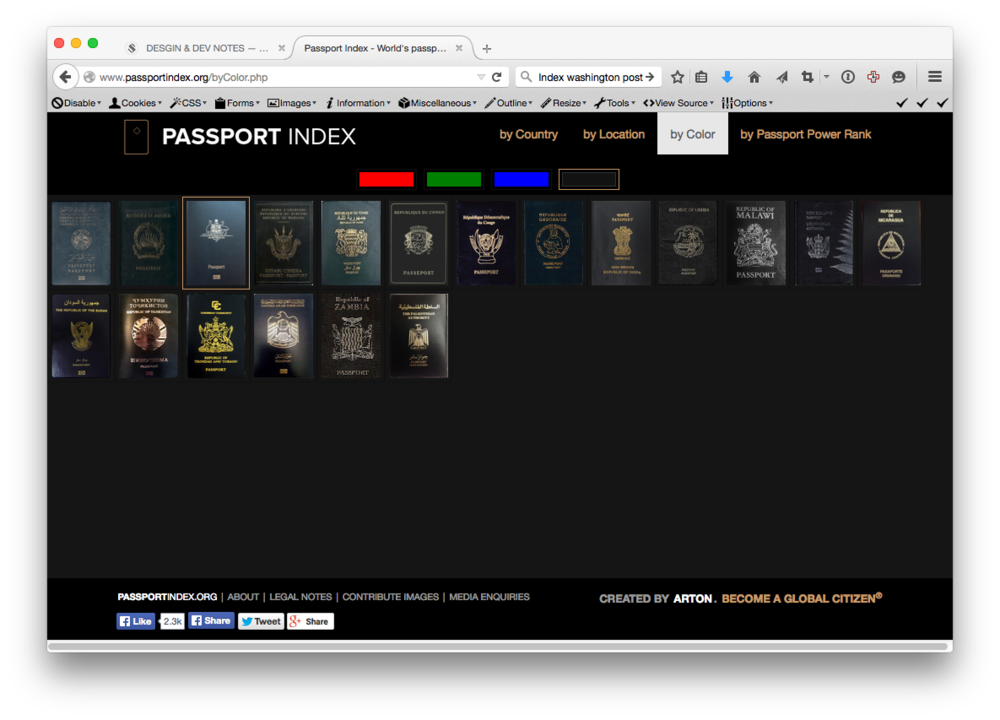The height and width of the screenshot is (720, 1000).
Task: Bookmark this page using the star icon
Action: tap(677, 76)
